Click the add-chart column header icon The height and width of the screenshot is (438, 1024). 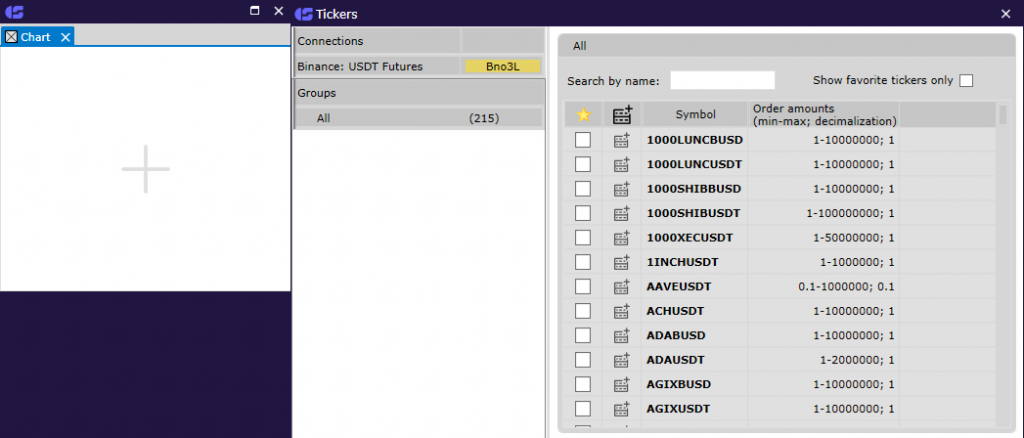click(x=622, y=114)
